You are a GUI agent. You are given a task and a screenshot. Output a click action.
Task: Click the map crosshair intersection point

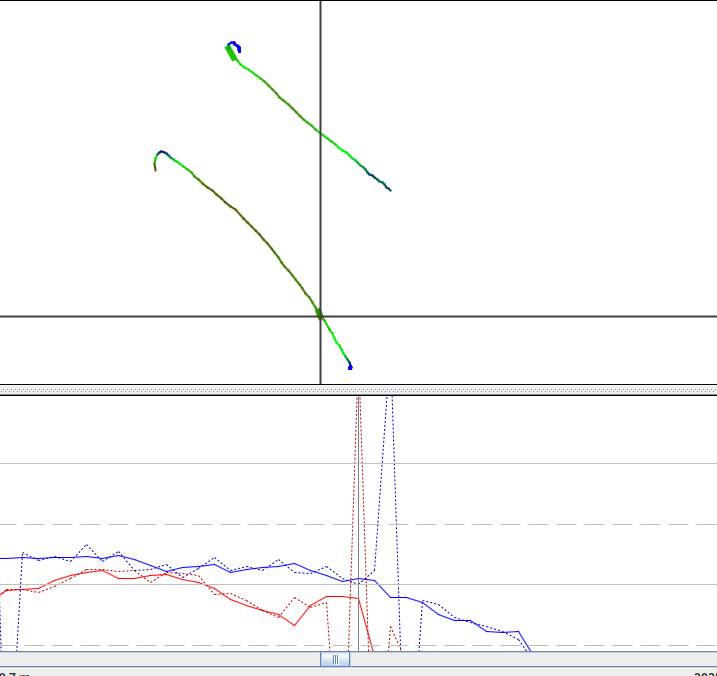tap(320, 316)
